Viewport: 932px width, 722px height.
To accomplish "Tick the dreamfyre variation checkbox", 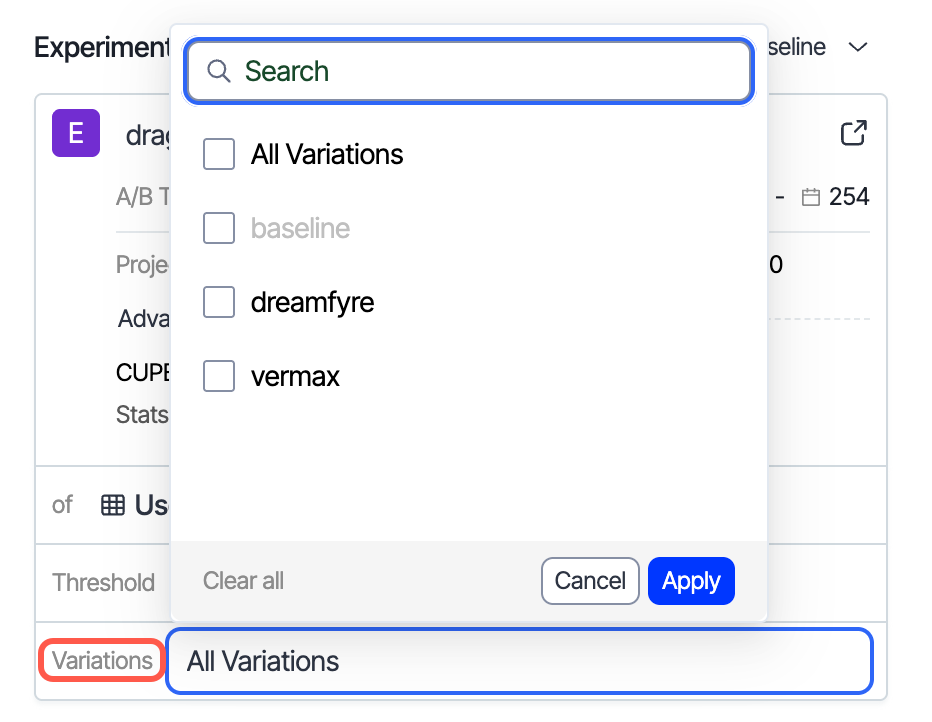I will coord(219,302).
